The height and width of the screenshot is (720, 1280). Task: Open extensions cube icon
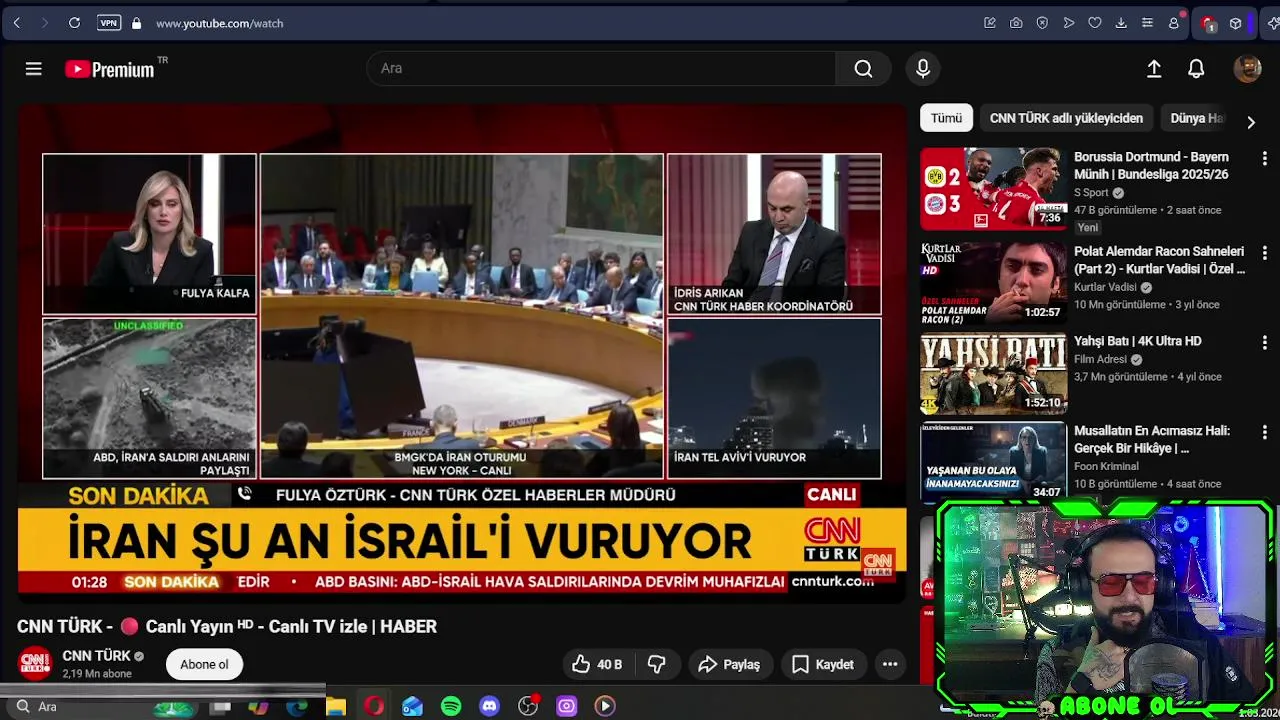(1236, 23)
